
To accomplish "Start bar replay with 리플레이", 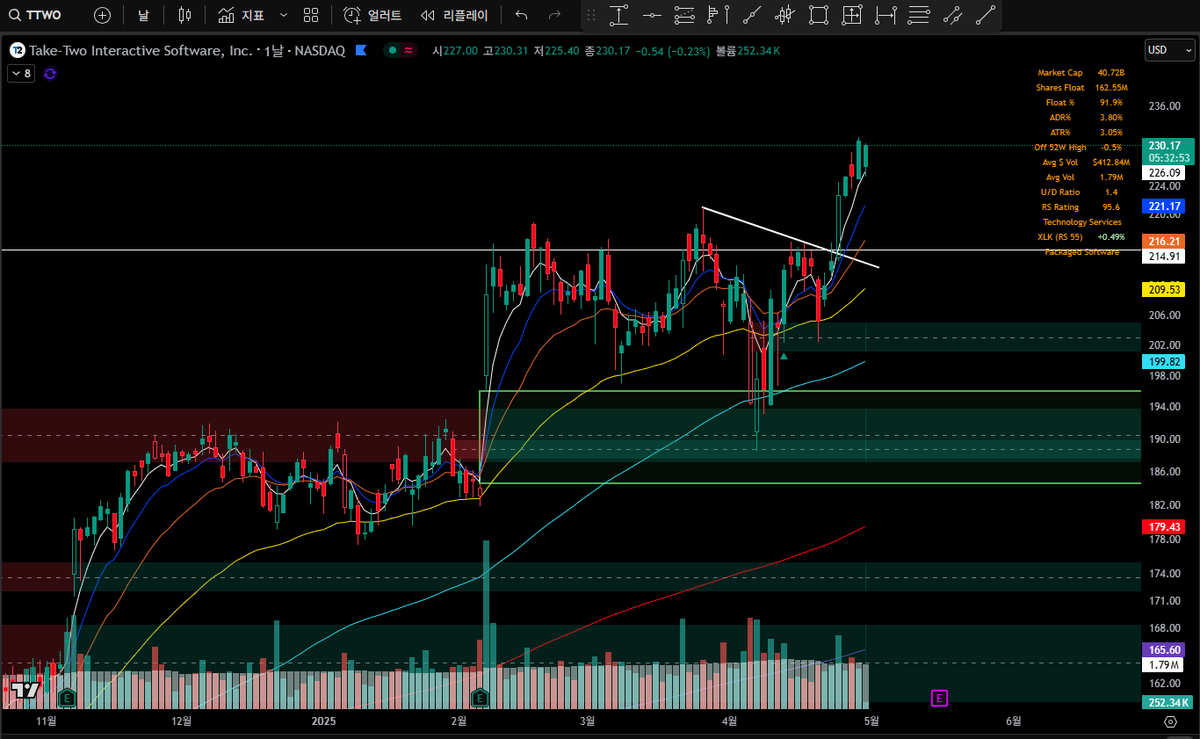I will 455,15.
